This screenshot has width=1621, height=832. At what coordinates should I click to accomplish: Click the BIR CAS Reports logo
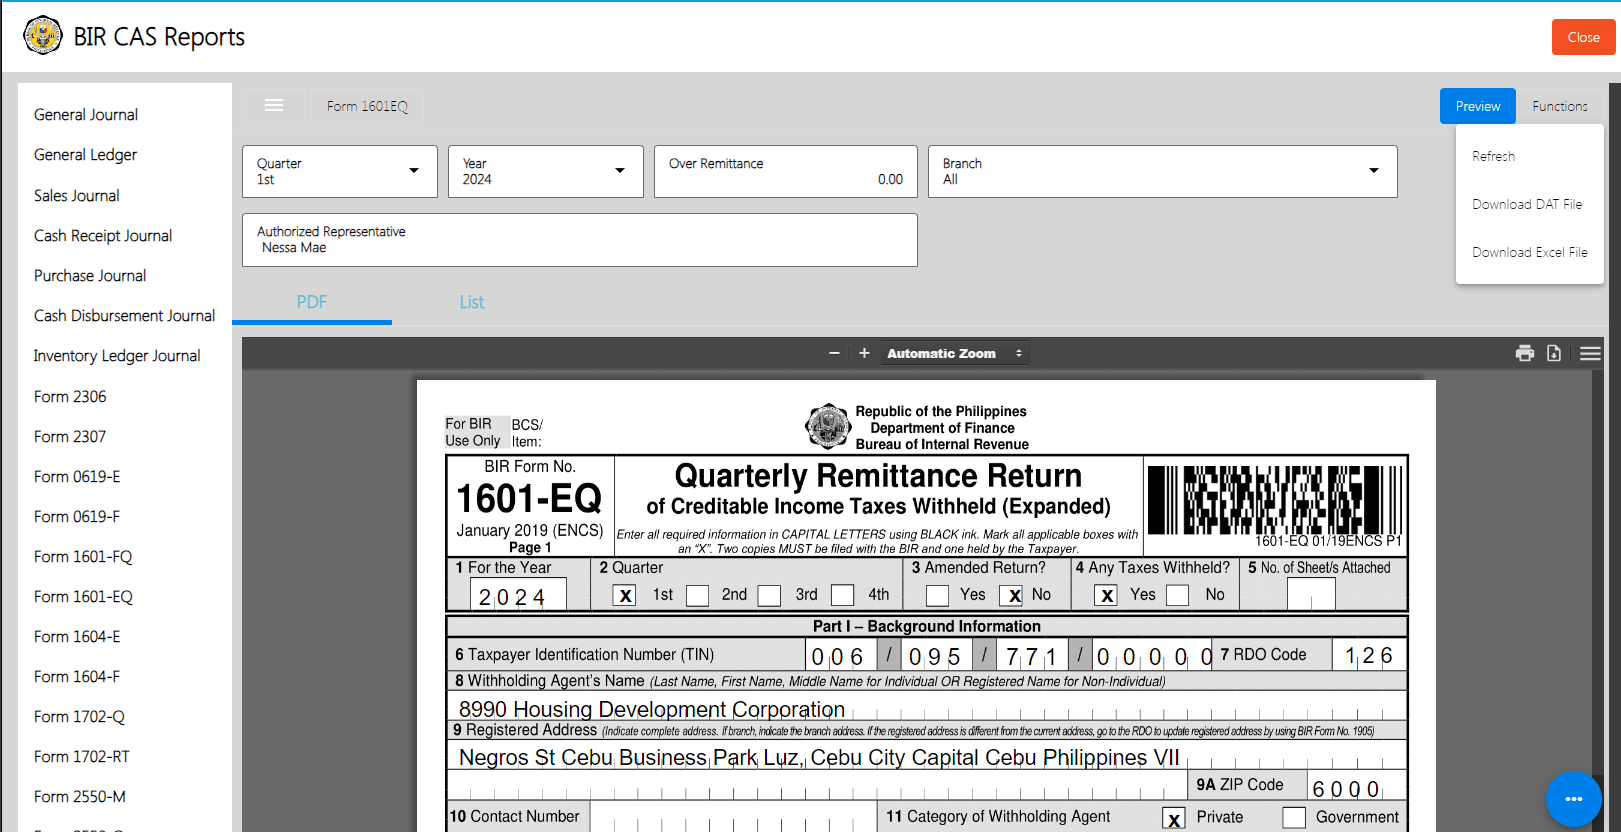click(43, 36)
